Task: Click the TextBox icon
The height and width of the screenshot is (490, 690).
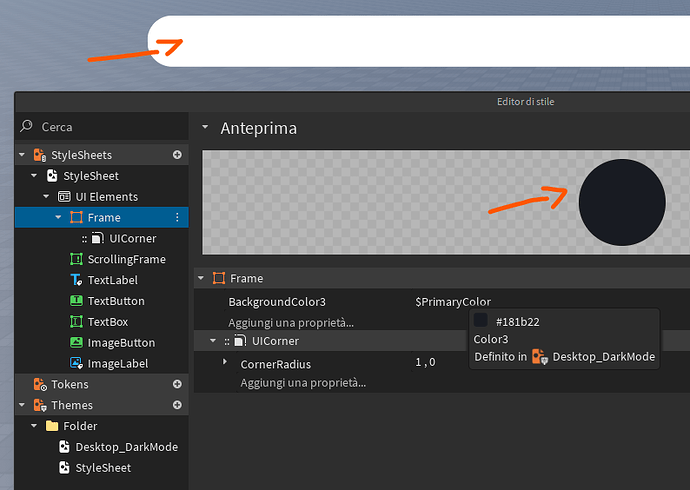Action: coord(76,322)
